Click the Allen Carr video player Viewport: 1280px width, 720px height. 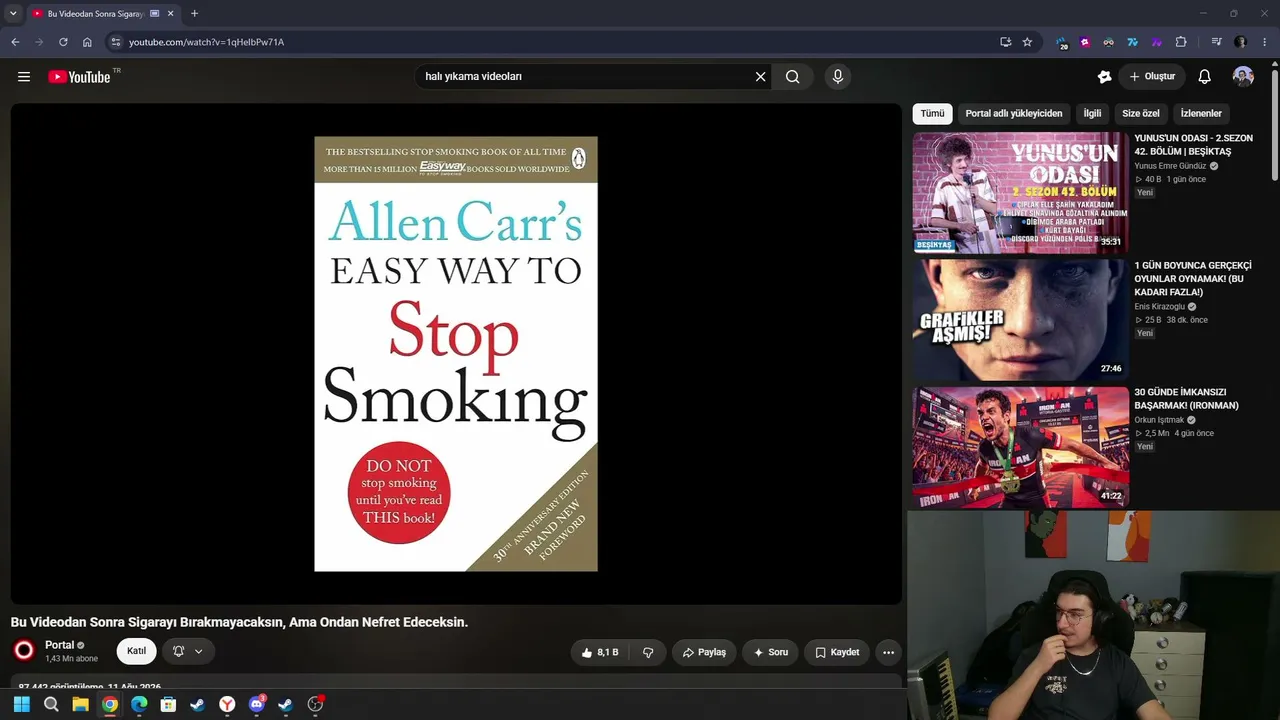tap(456, 354)
